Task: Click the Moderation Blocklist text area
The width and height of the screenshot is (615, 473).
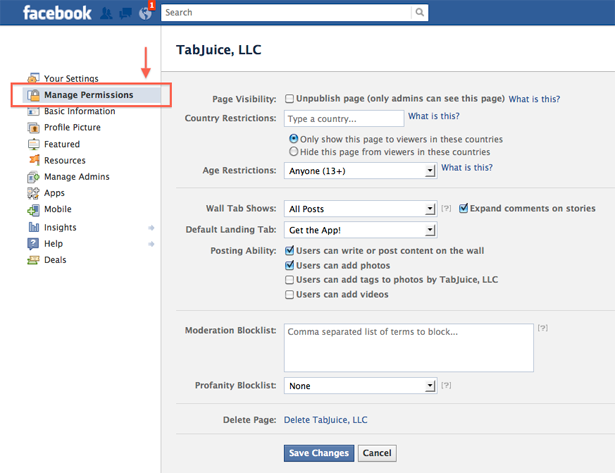Action: pos(409,347)
